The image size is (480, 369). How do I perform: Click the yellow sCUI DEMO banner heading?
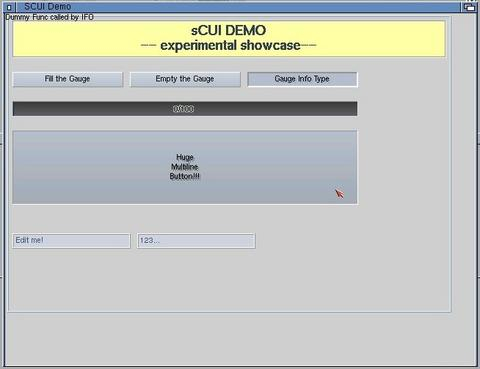229,31
